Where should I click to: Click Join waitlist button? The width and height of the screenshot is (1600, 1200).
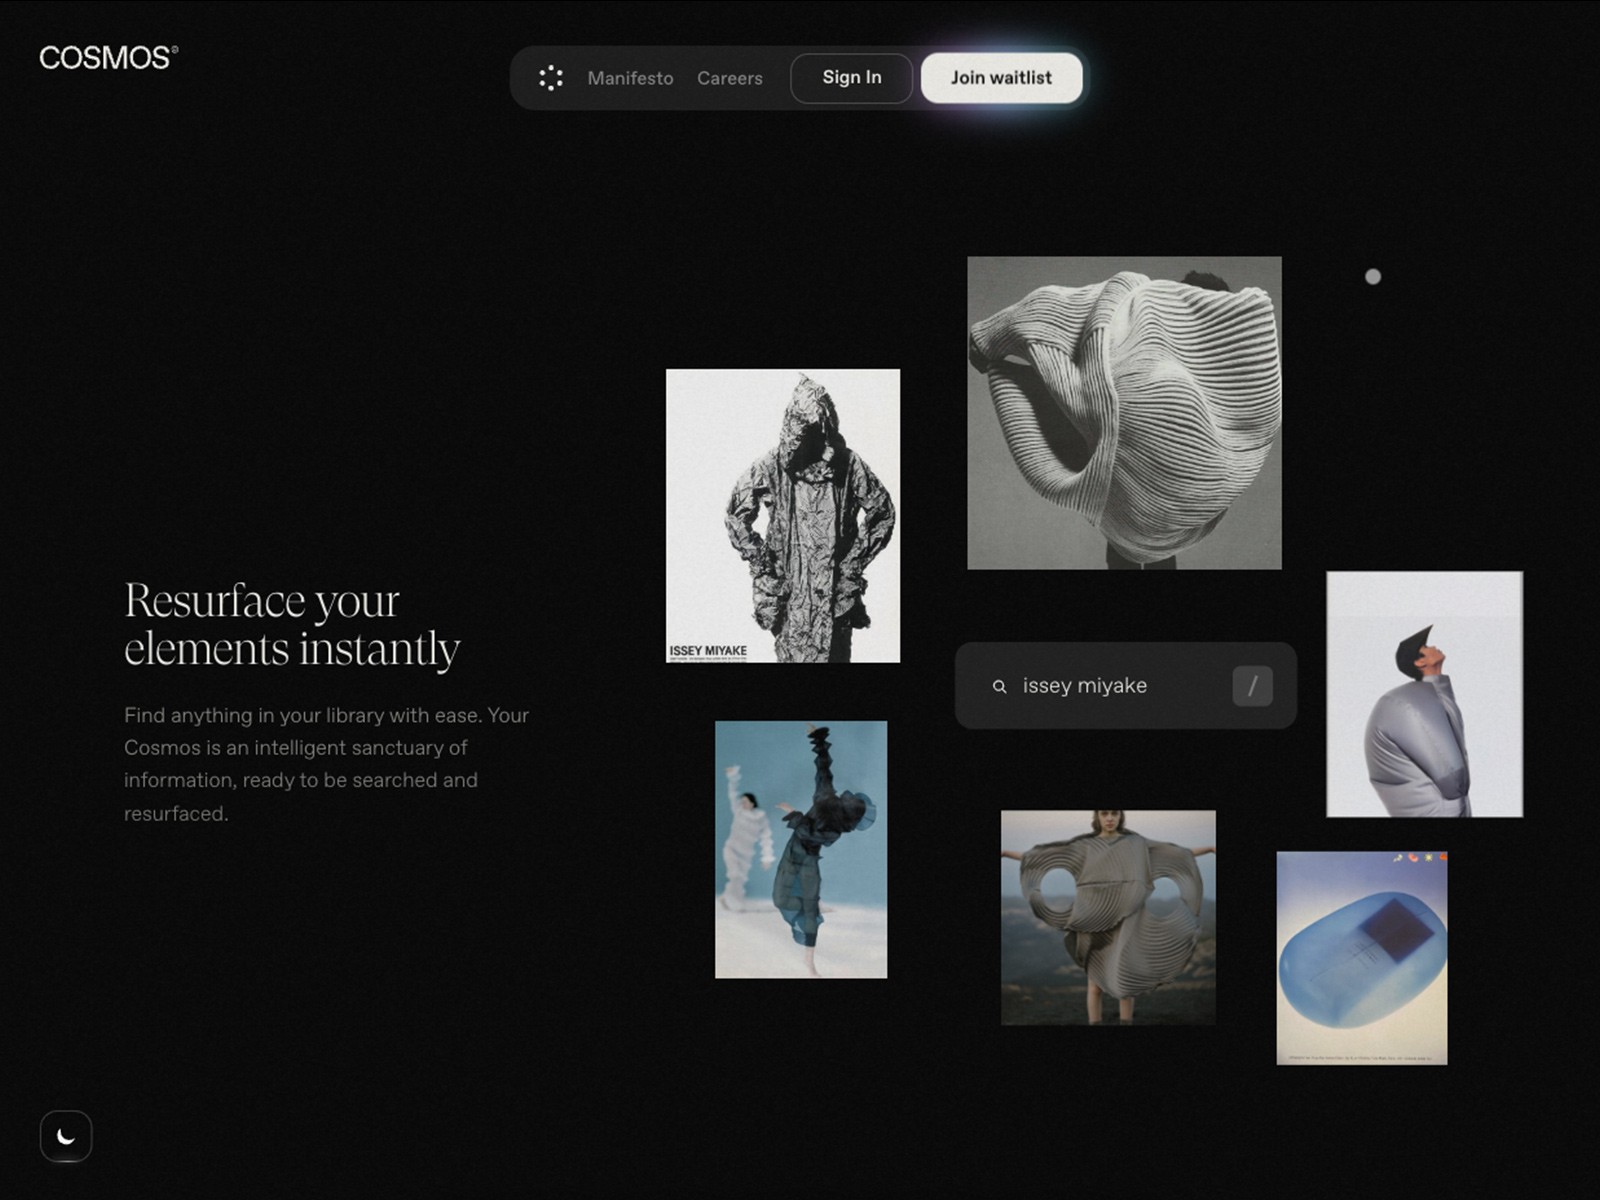pyautogui.click(x=1001, y=78)
